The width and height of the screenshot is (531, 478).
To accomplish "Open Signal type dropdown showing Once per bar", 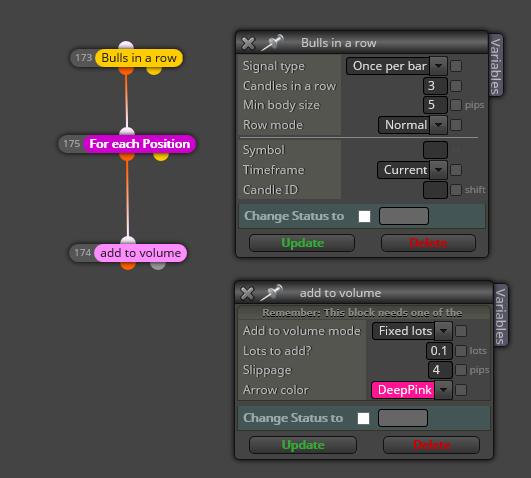I will pyautogui.click(x=397, y=66).
